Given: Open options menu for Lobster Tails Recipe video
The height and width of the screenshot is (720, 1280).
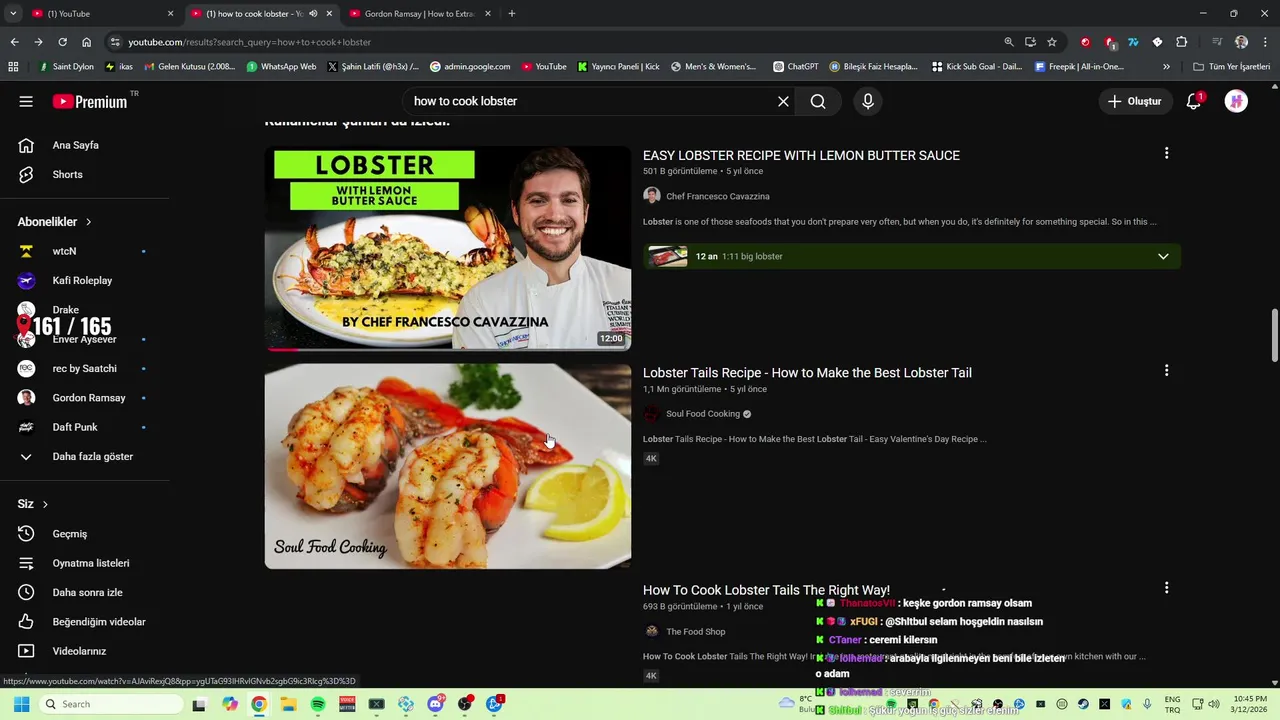Looking at the screenshot, I should tap(1166, 370).
